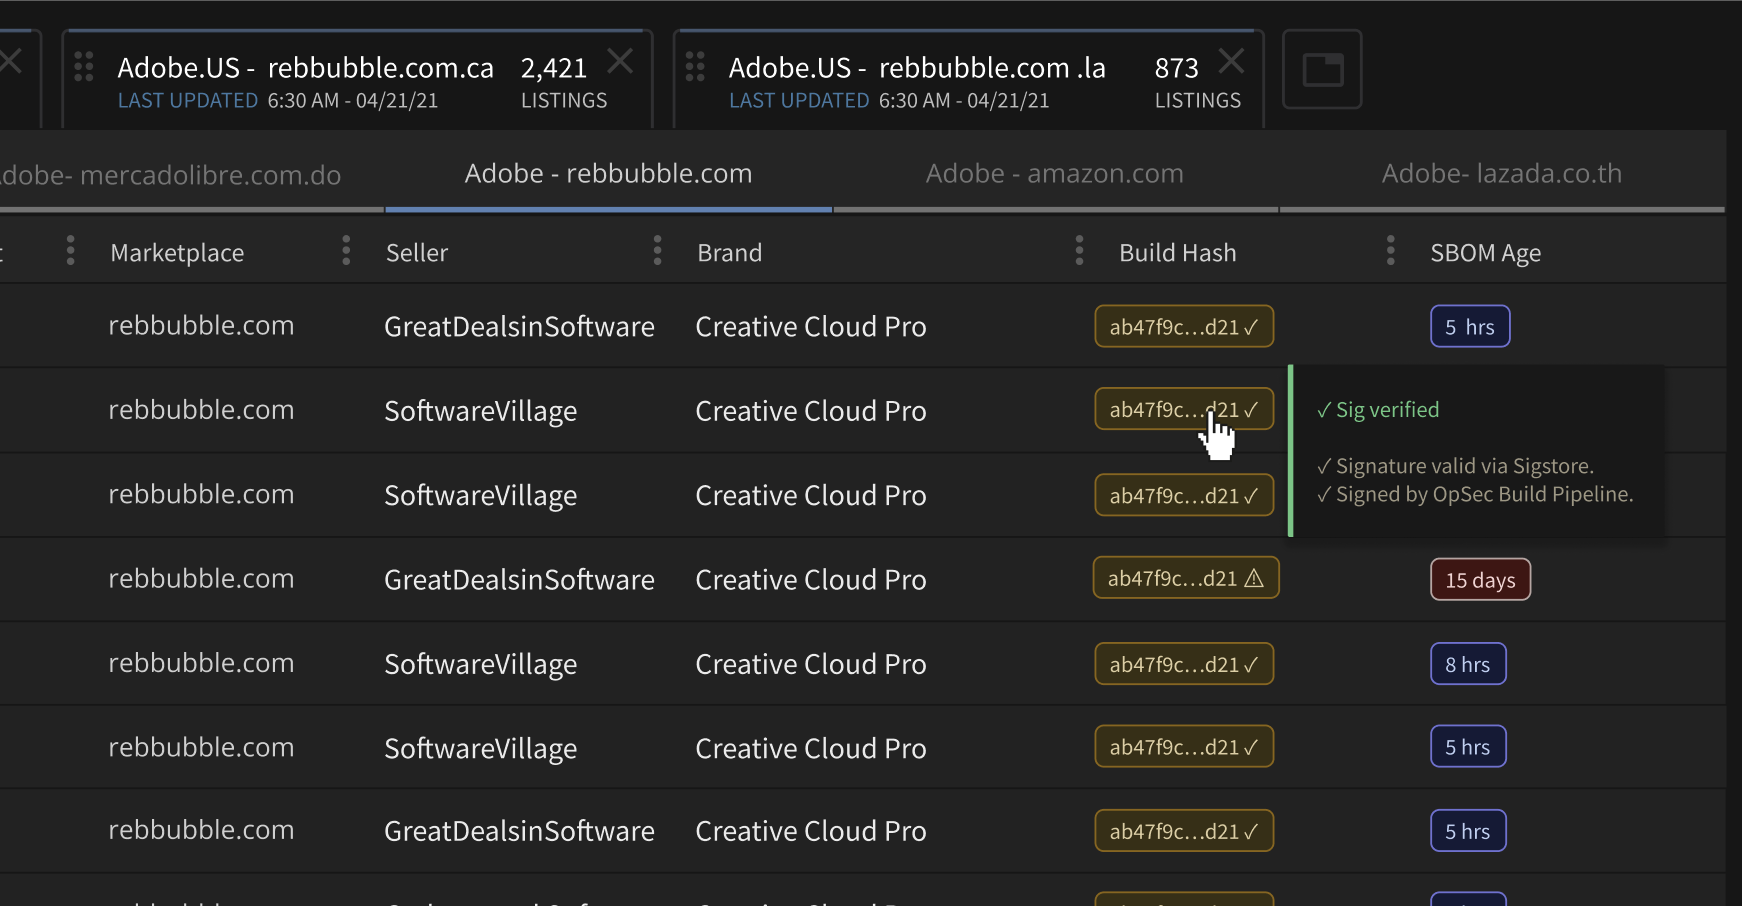Click the Sig verified tooltip heading
The width and height of the screenshot is (1742, 906).
1378,410
